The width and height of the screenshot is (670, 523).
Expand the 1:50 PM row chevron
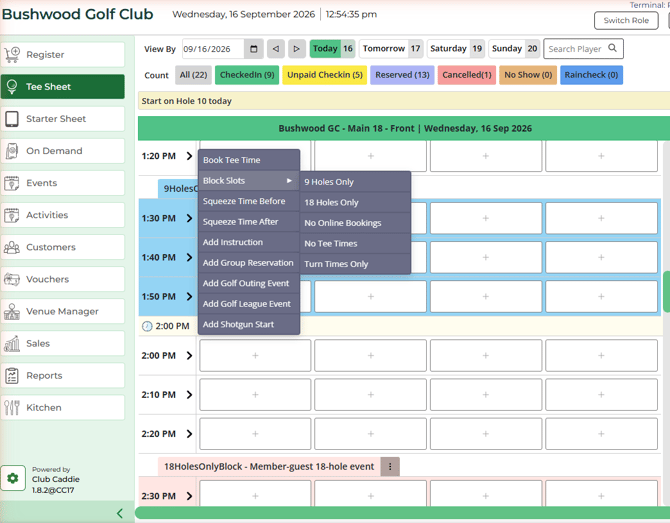point(189,297)
